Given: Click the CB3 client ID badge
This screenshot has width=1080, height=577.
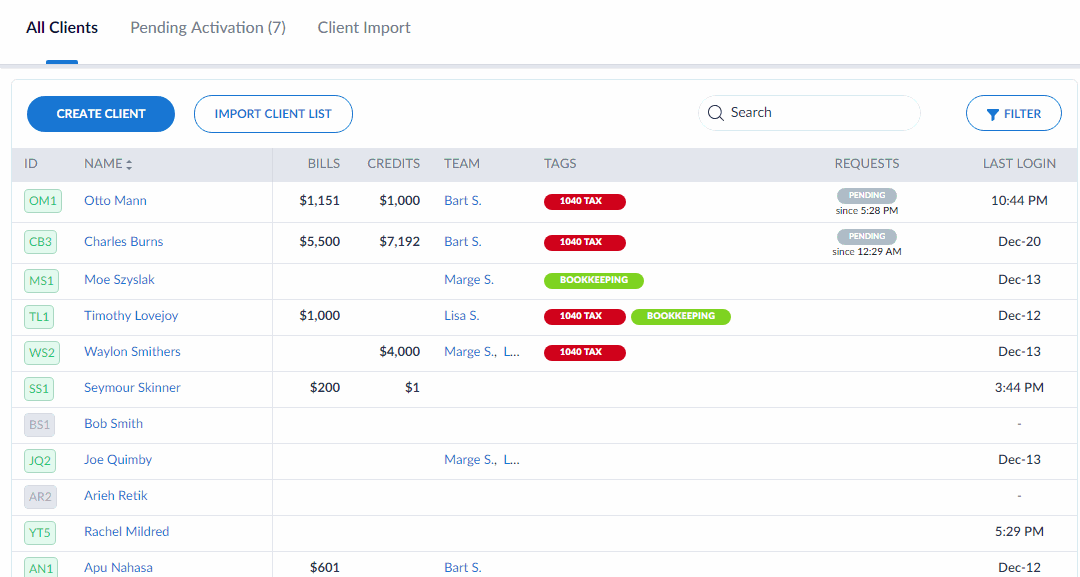Looking at the screenshot, I should pyautogui.click(x=42, y=242).
